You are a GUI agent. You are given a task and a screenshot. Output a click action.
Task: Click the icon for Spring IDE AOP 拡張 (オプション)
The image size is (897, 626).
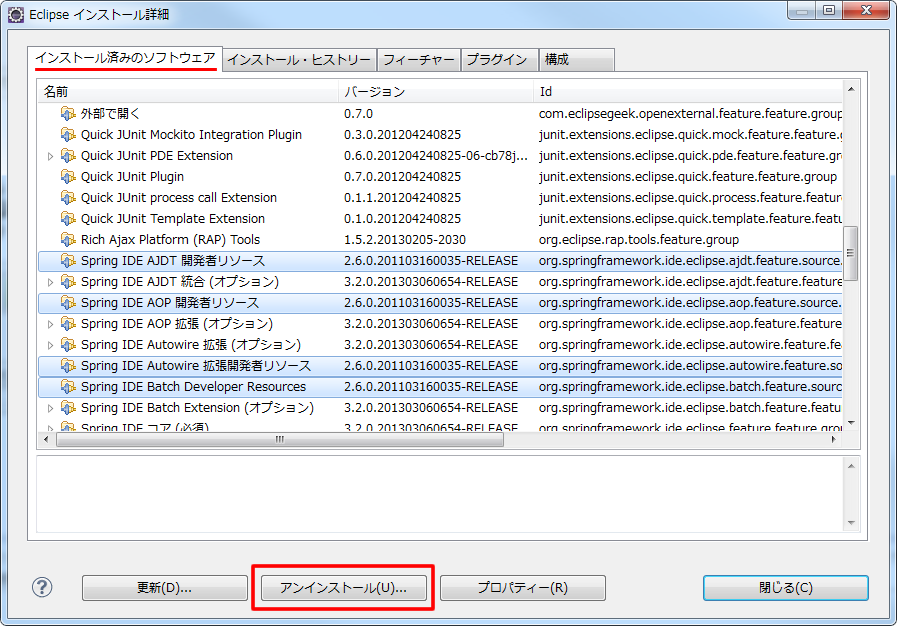(x=68, y=323)
